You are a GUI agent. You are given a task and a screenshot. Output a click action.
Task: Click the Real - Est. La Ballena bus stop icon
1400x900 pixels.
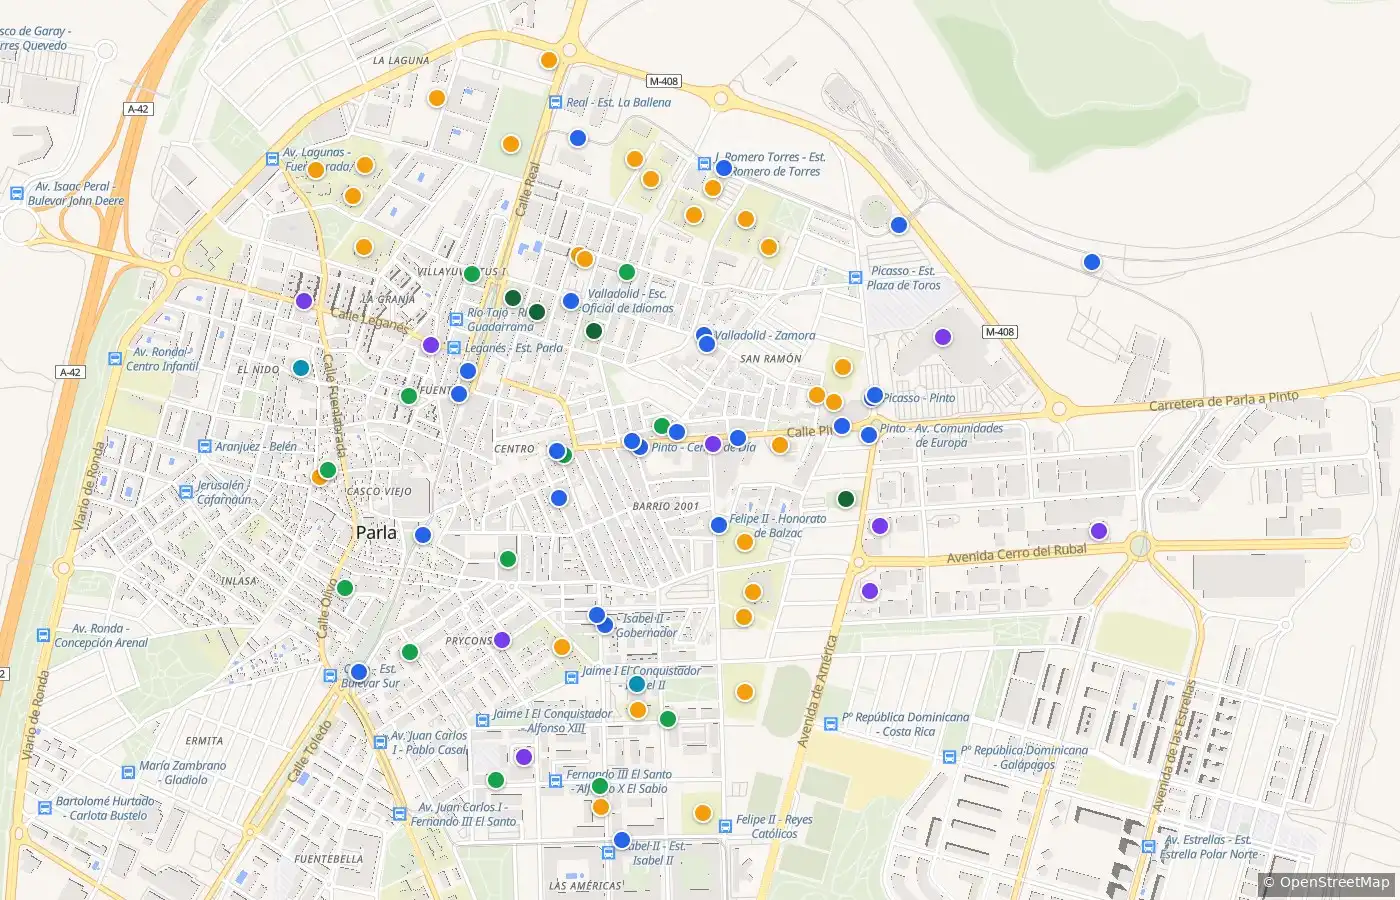pyautogui.click(x=556, y=102)
